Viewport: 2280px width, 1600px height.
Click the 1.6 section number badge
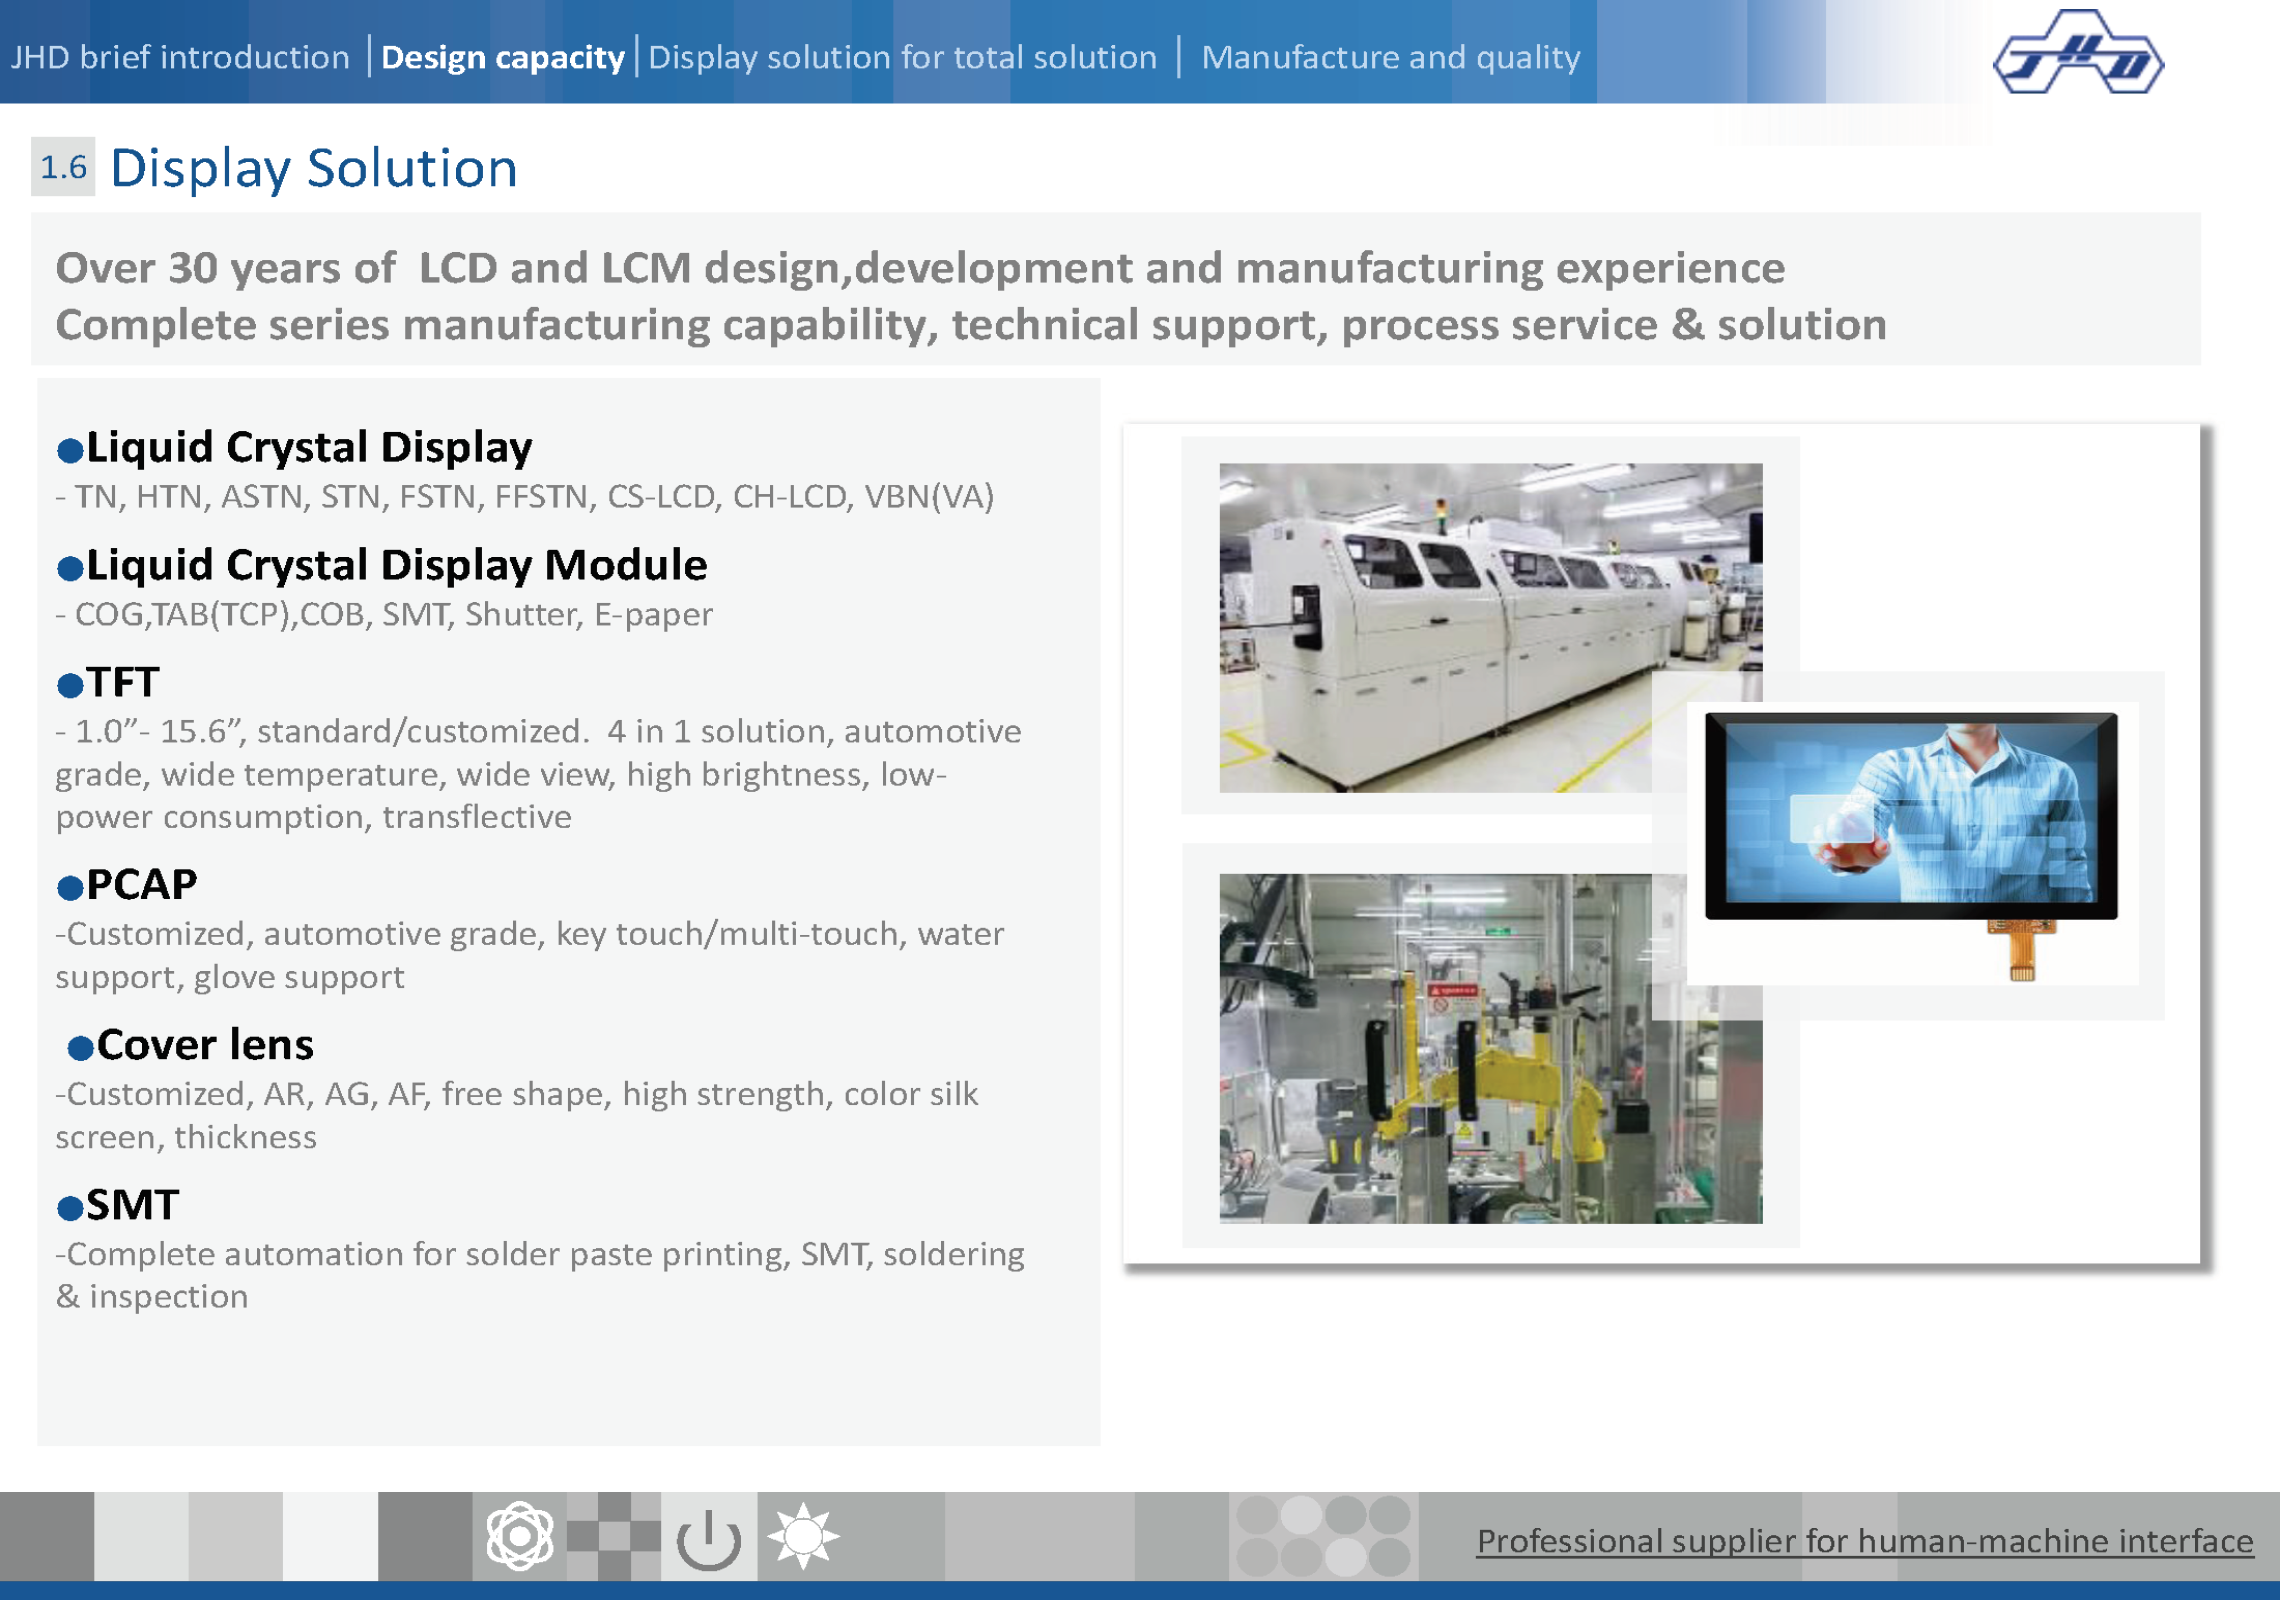pos(63,167)
